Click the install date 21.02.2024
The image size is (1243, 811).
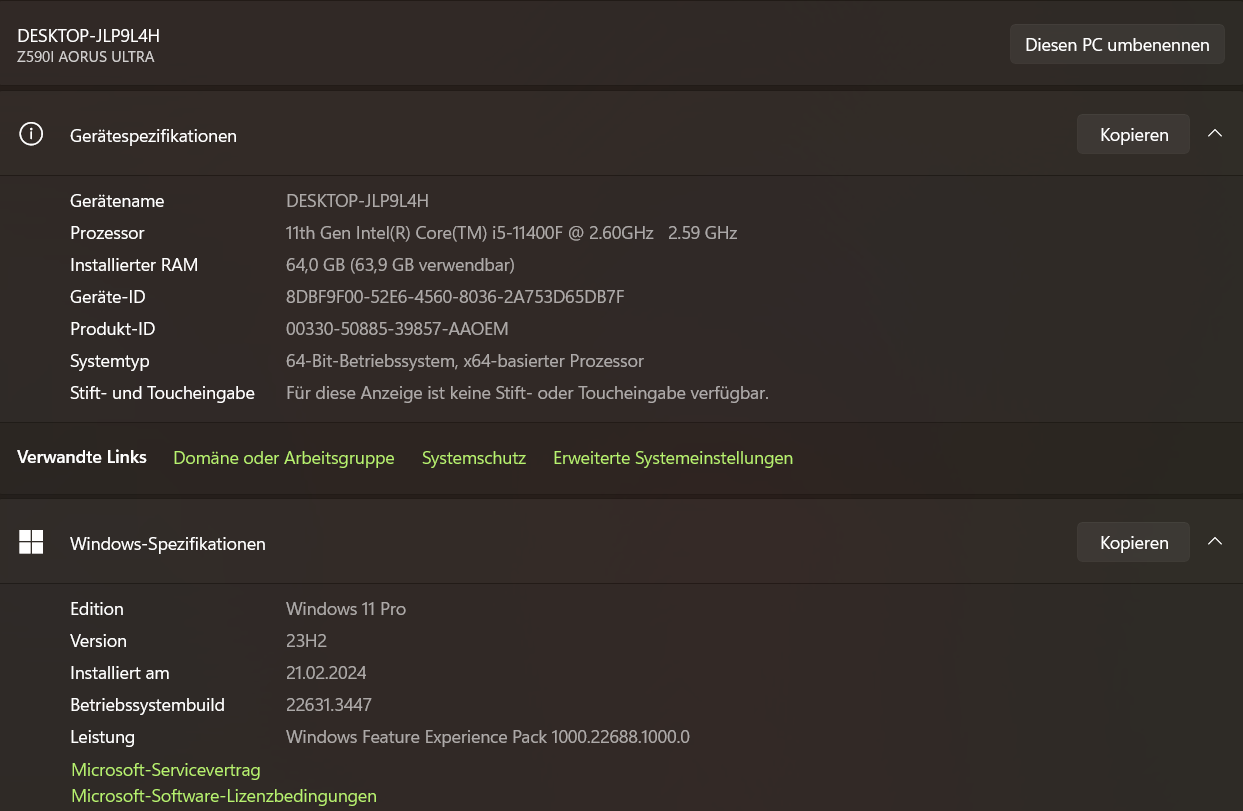click(x=326, y=673)
